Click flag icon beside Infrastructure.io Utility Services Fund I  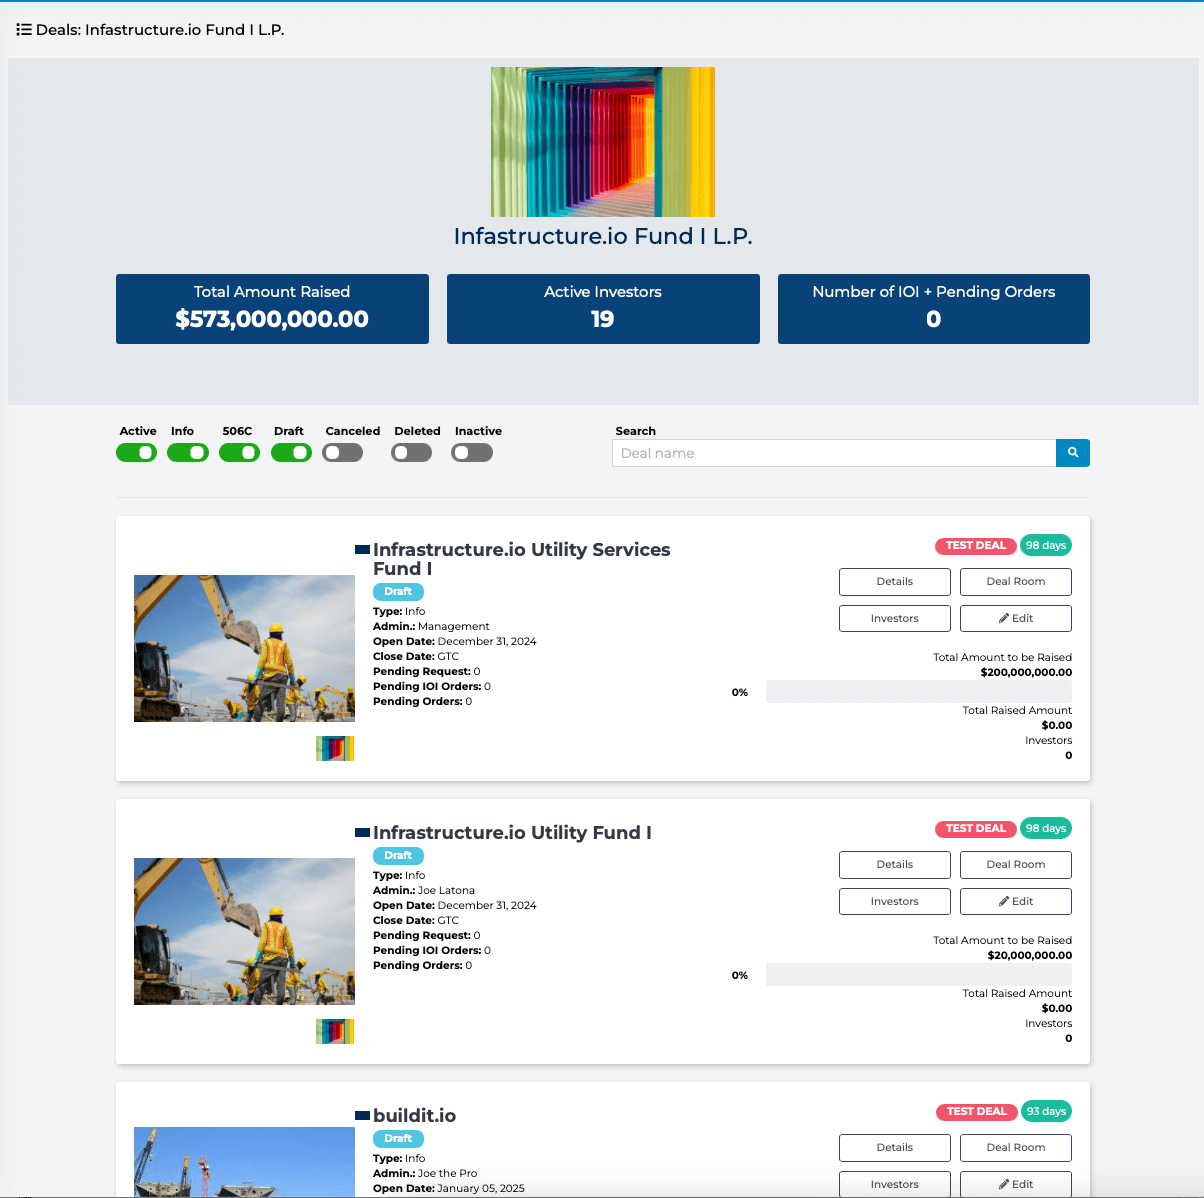pos(362,550)
